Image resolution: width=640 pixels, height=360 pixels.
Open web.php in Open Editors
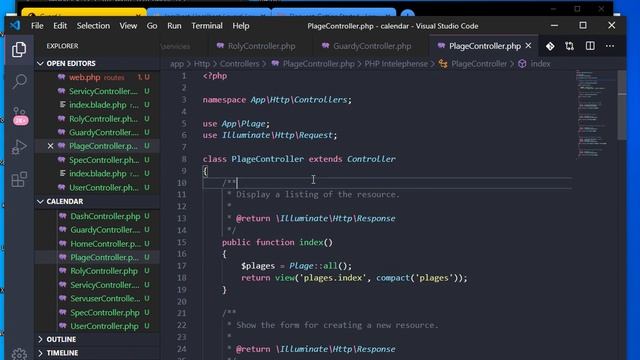98,77
